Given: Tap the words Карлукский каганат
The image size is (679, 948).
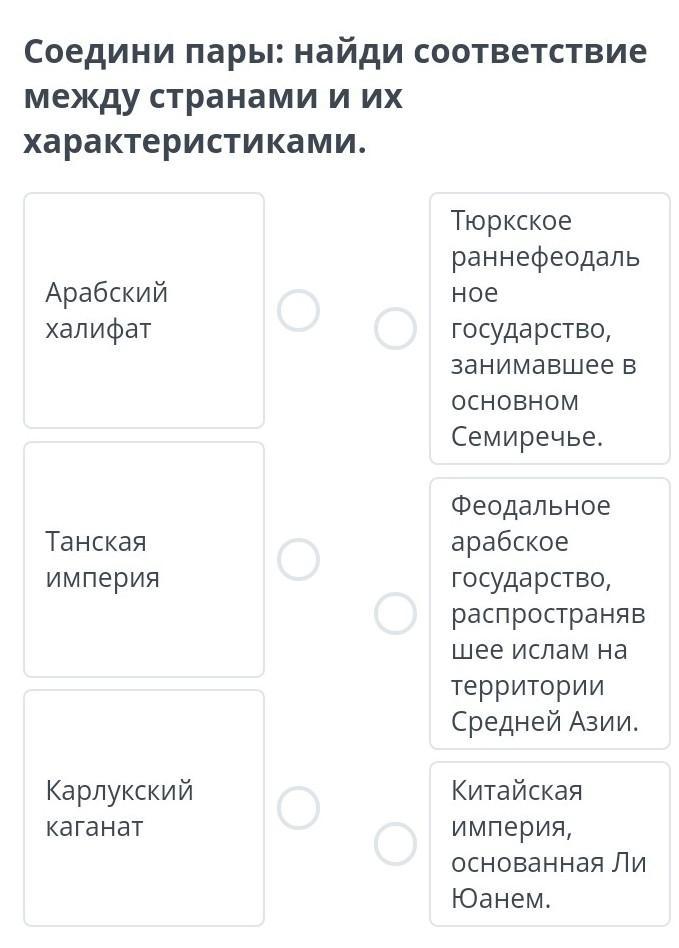Looking at the screenshot, I should pos(119,808).
